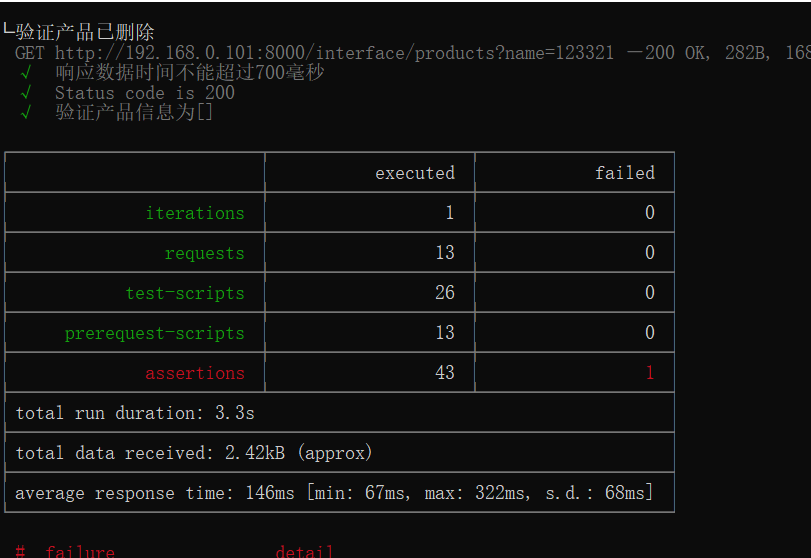811x558 pixels.
Task: Select the "test-scripts" row label
Action: tap(184, 293)
